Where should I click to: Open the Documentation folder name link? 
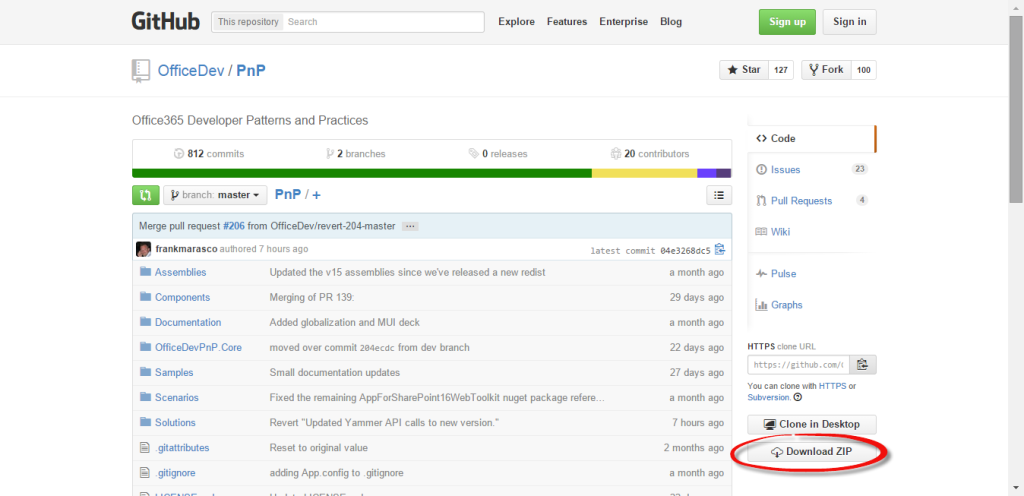coord(188,322)
